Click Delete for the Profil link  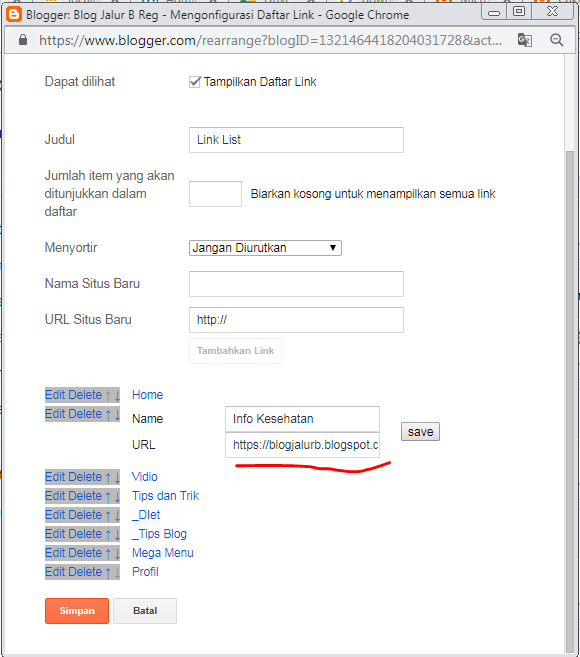tap(85, 572)
